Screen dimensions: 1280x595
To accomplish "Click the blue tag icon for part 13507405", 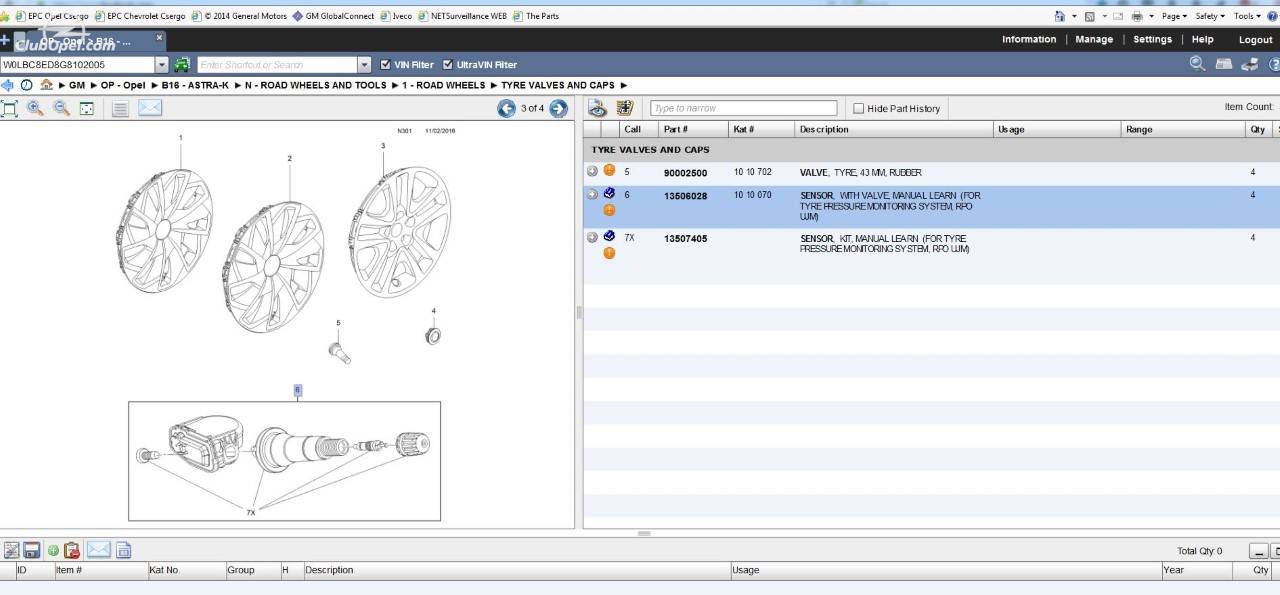I will tap(609, 236).
